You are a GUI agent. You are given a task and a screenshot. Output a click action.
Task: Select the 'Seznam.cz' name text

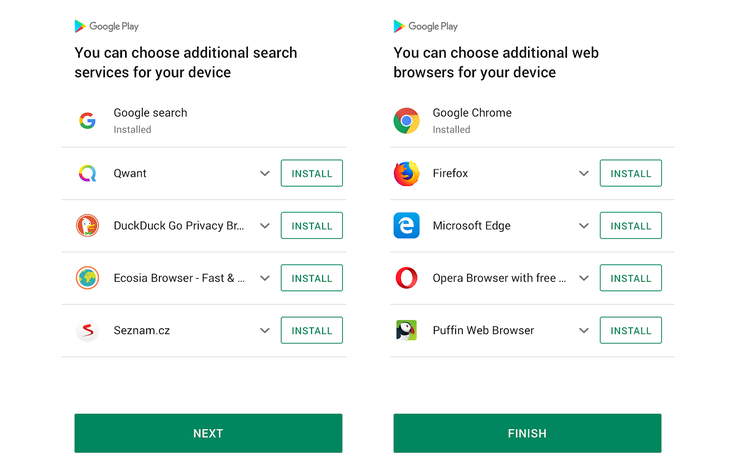(142, 330)
